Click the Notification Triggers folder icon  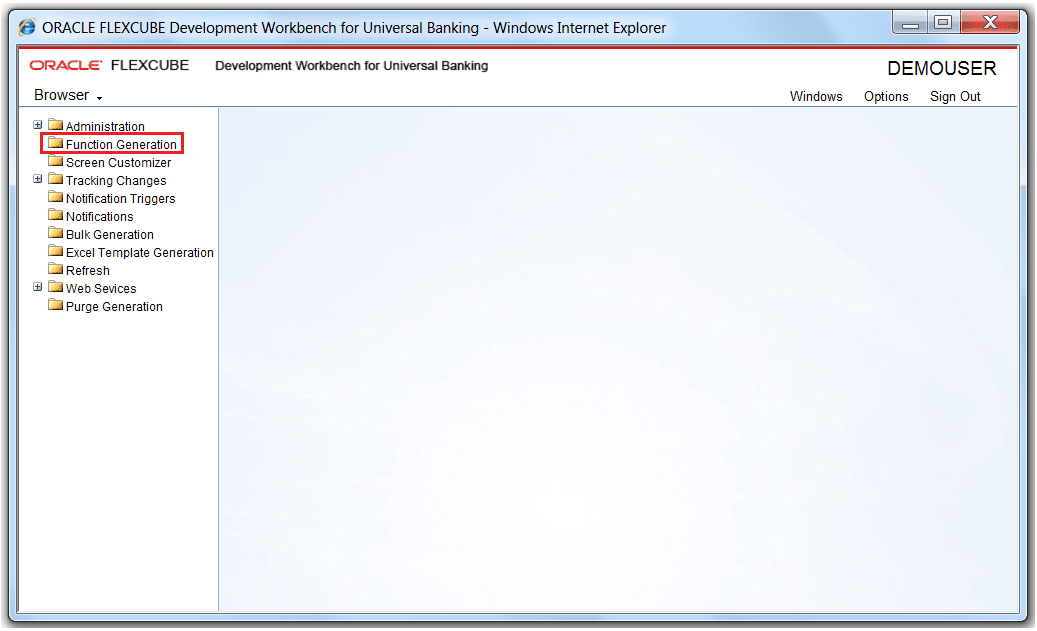click(x=56, y=197)
